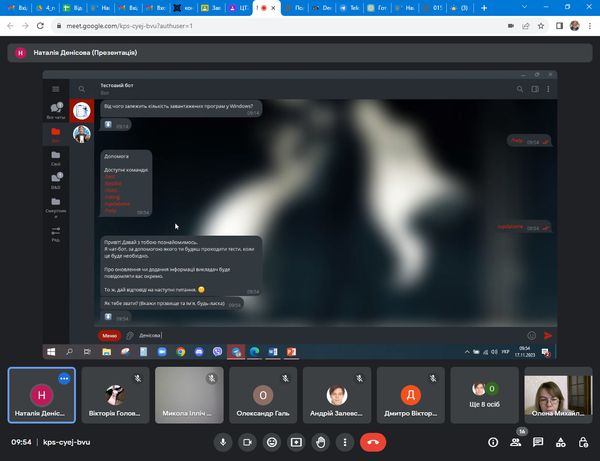Mute microphone in Meet call bar
The width and height of the screenshot is (600, 461).
pos(222,441)
